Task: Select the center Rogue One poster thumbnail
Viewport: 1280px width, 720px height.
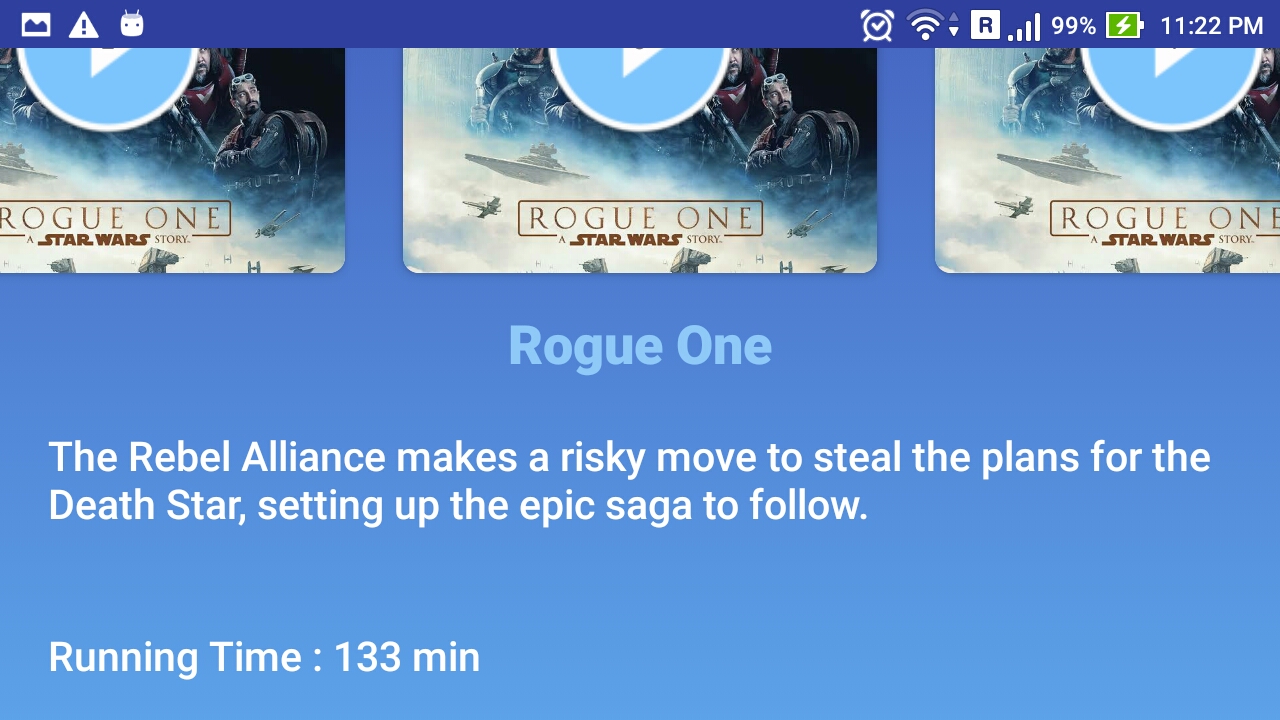Action: pyautogui.click(x=640, y=160)
